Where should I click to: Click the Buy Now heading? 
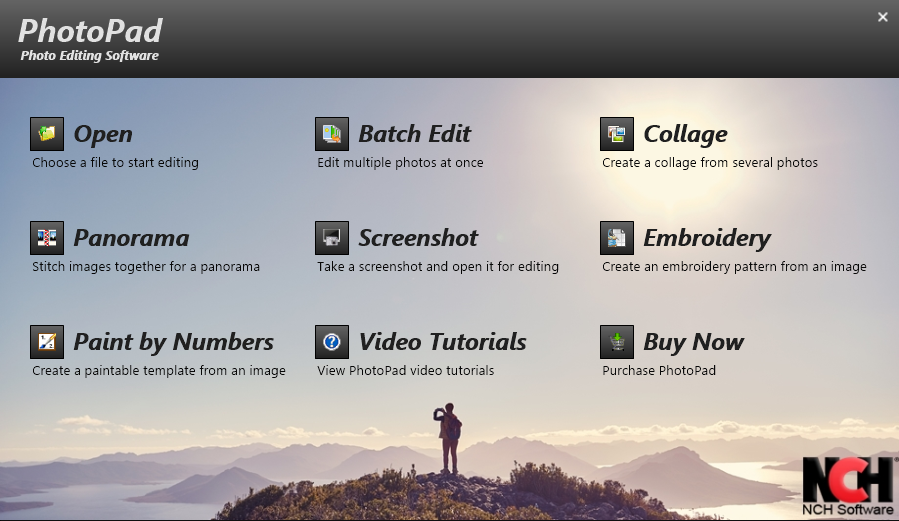[694, 343]
